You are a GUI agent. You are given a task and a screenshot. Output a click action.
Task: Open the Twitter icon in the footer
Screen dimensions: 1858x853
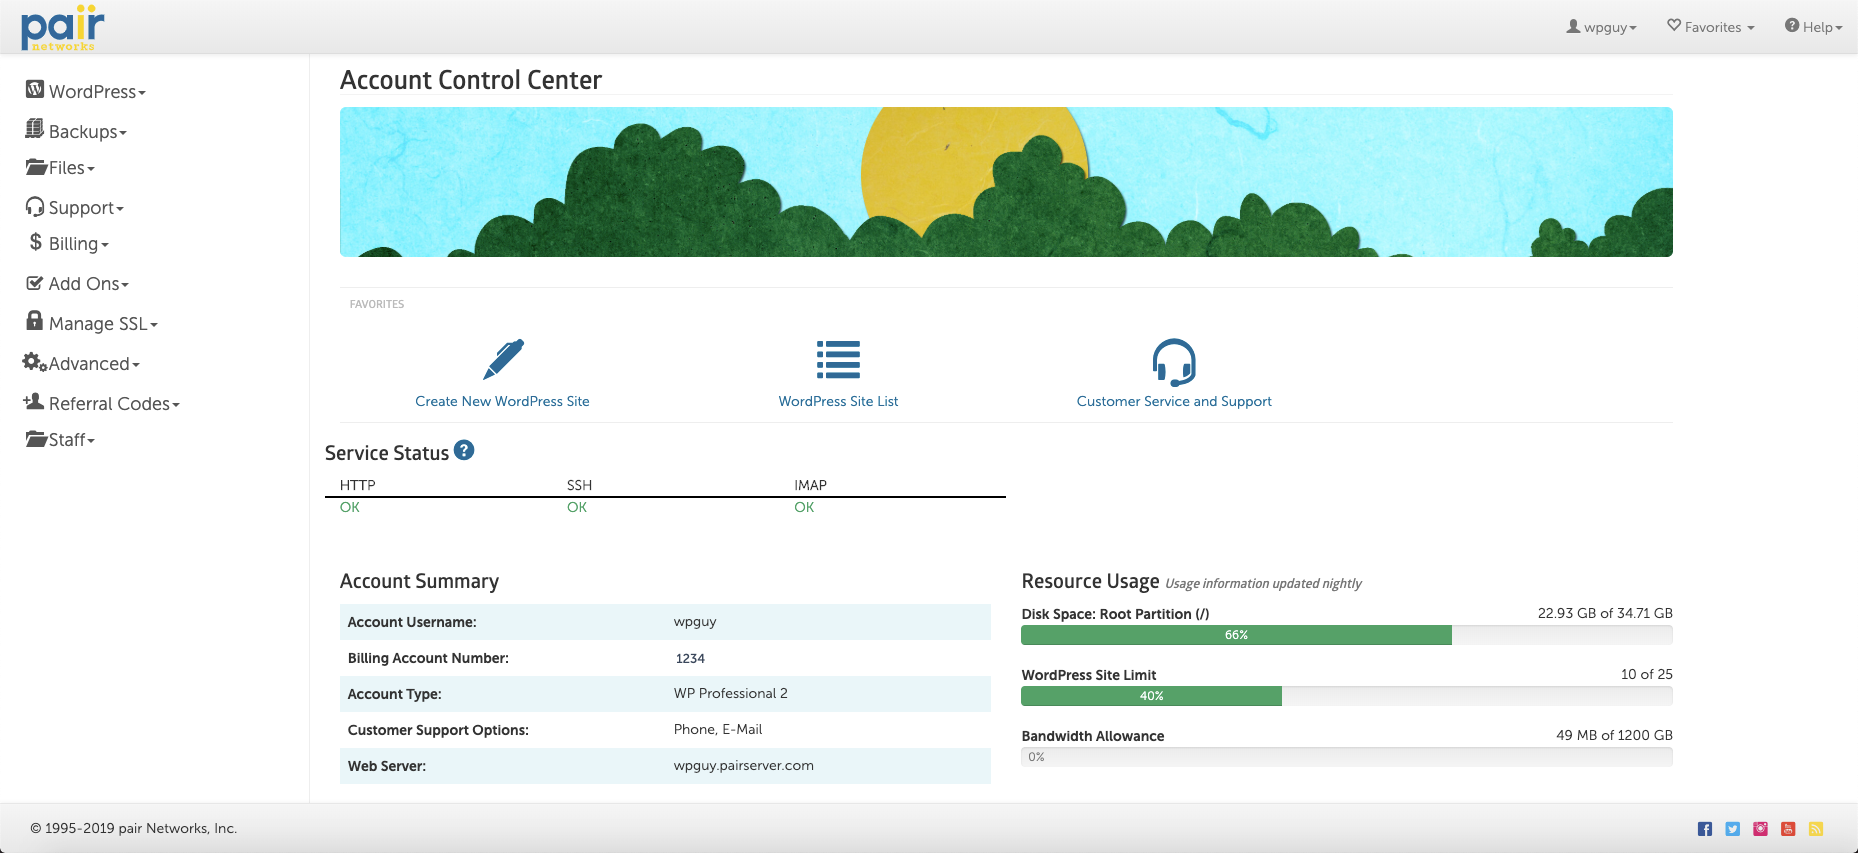(1733, 829)
